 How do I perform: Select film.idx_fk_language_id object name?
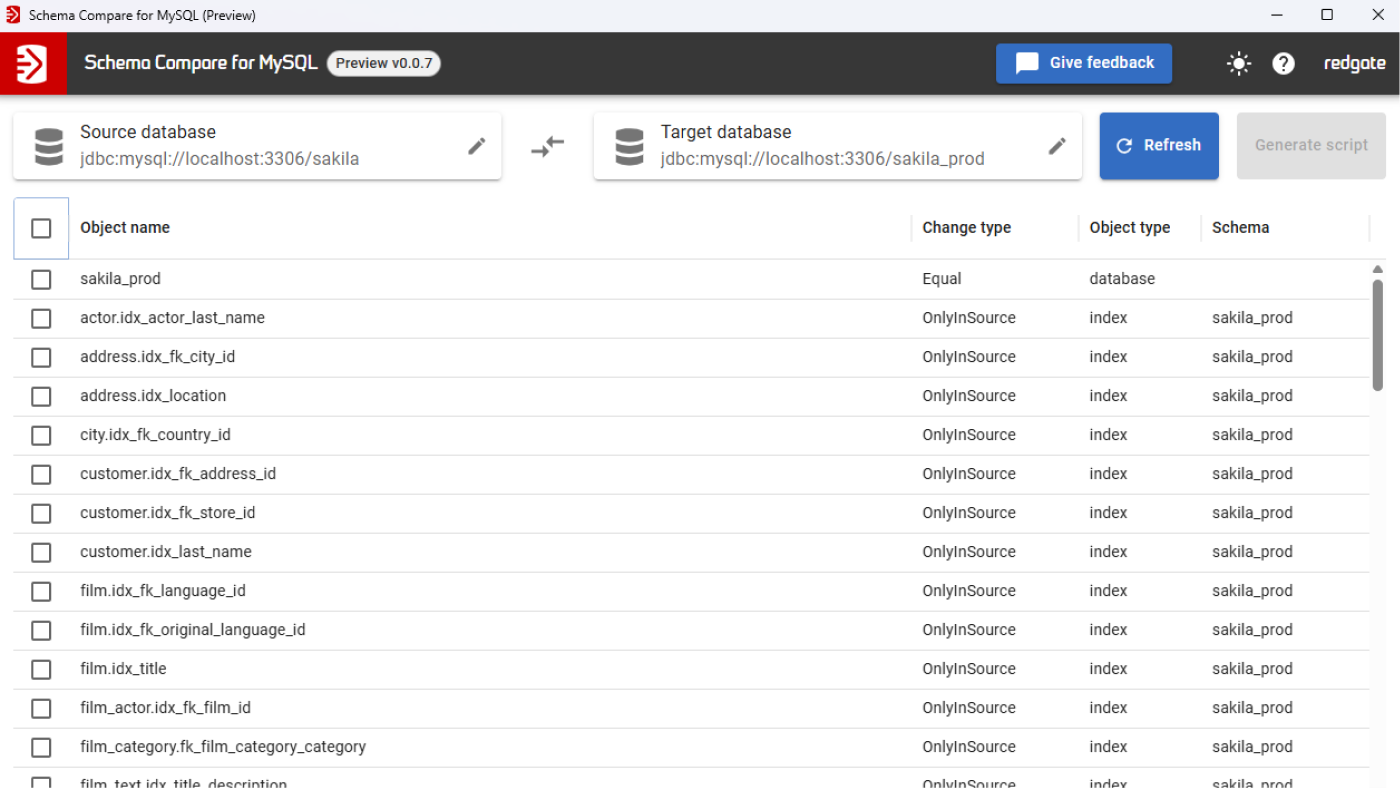click(x=163, y=591)
